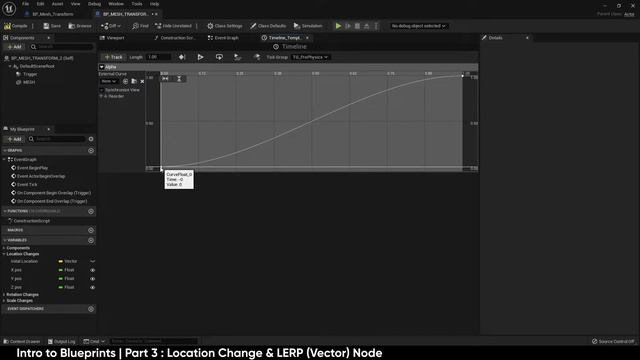Close the Timeline_Template tab

(307, 38)
